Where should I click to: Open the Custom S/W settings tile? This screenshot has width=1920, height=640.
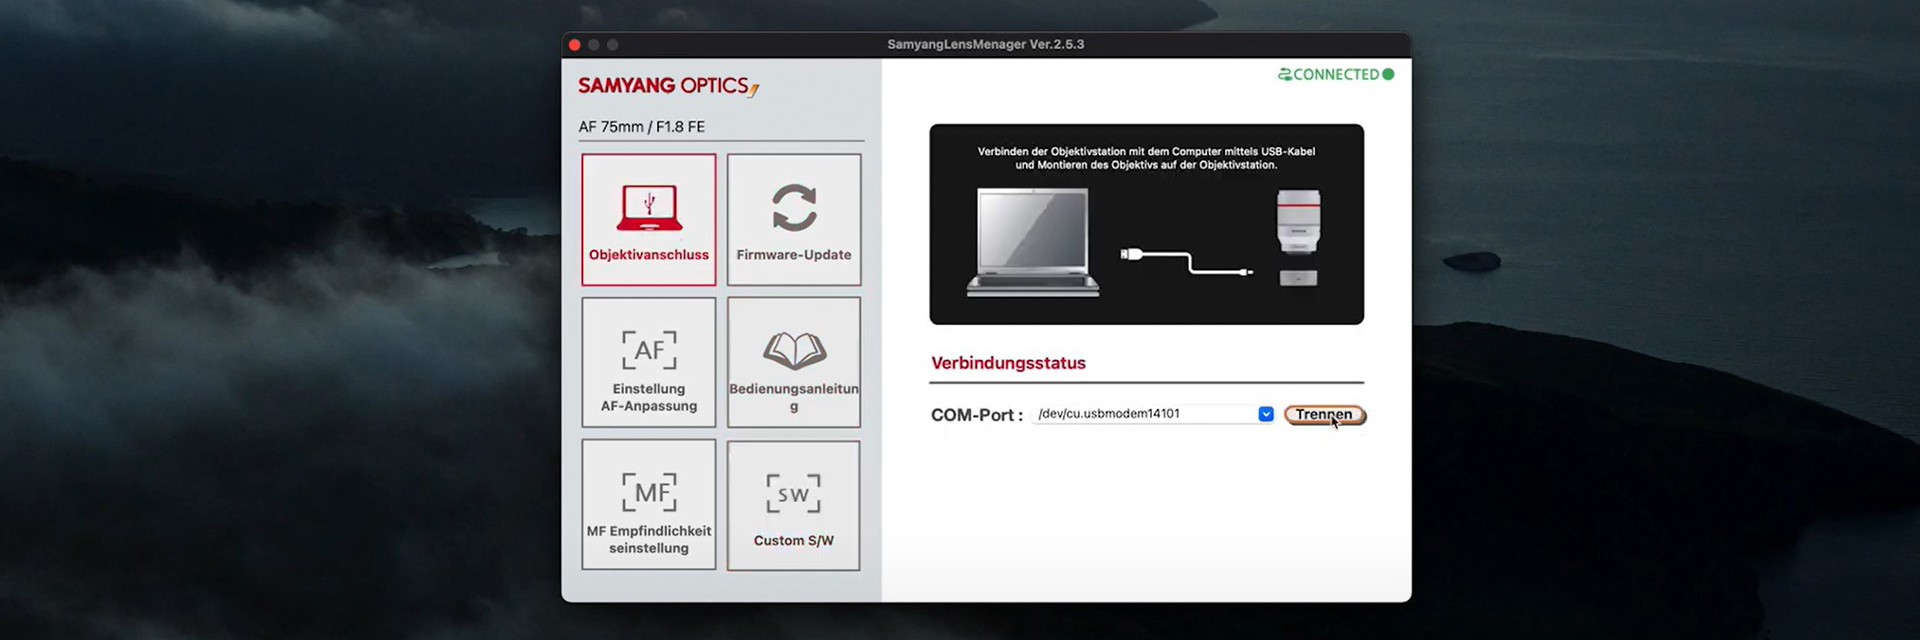(x=793, y=505)
